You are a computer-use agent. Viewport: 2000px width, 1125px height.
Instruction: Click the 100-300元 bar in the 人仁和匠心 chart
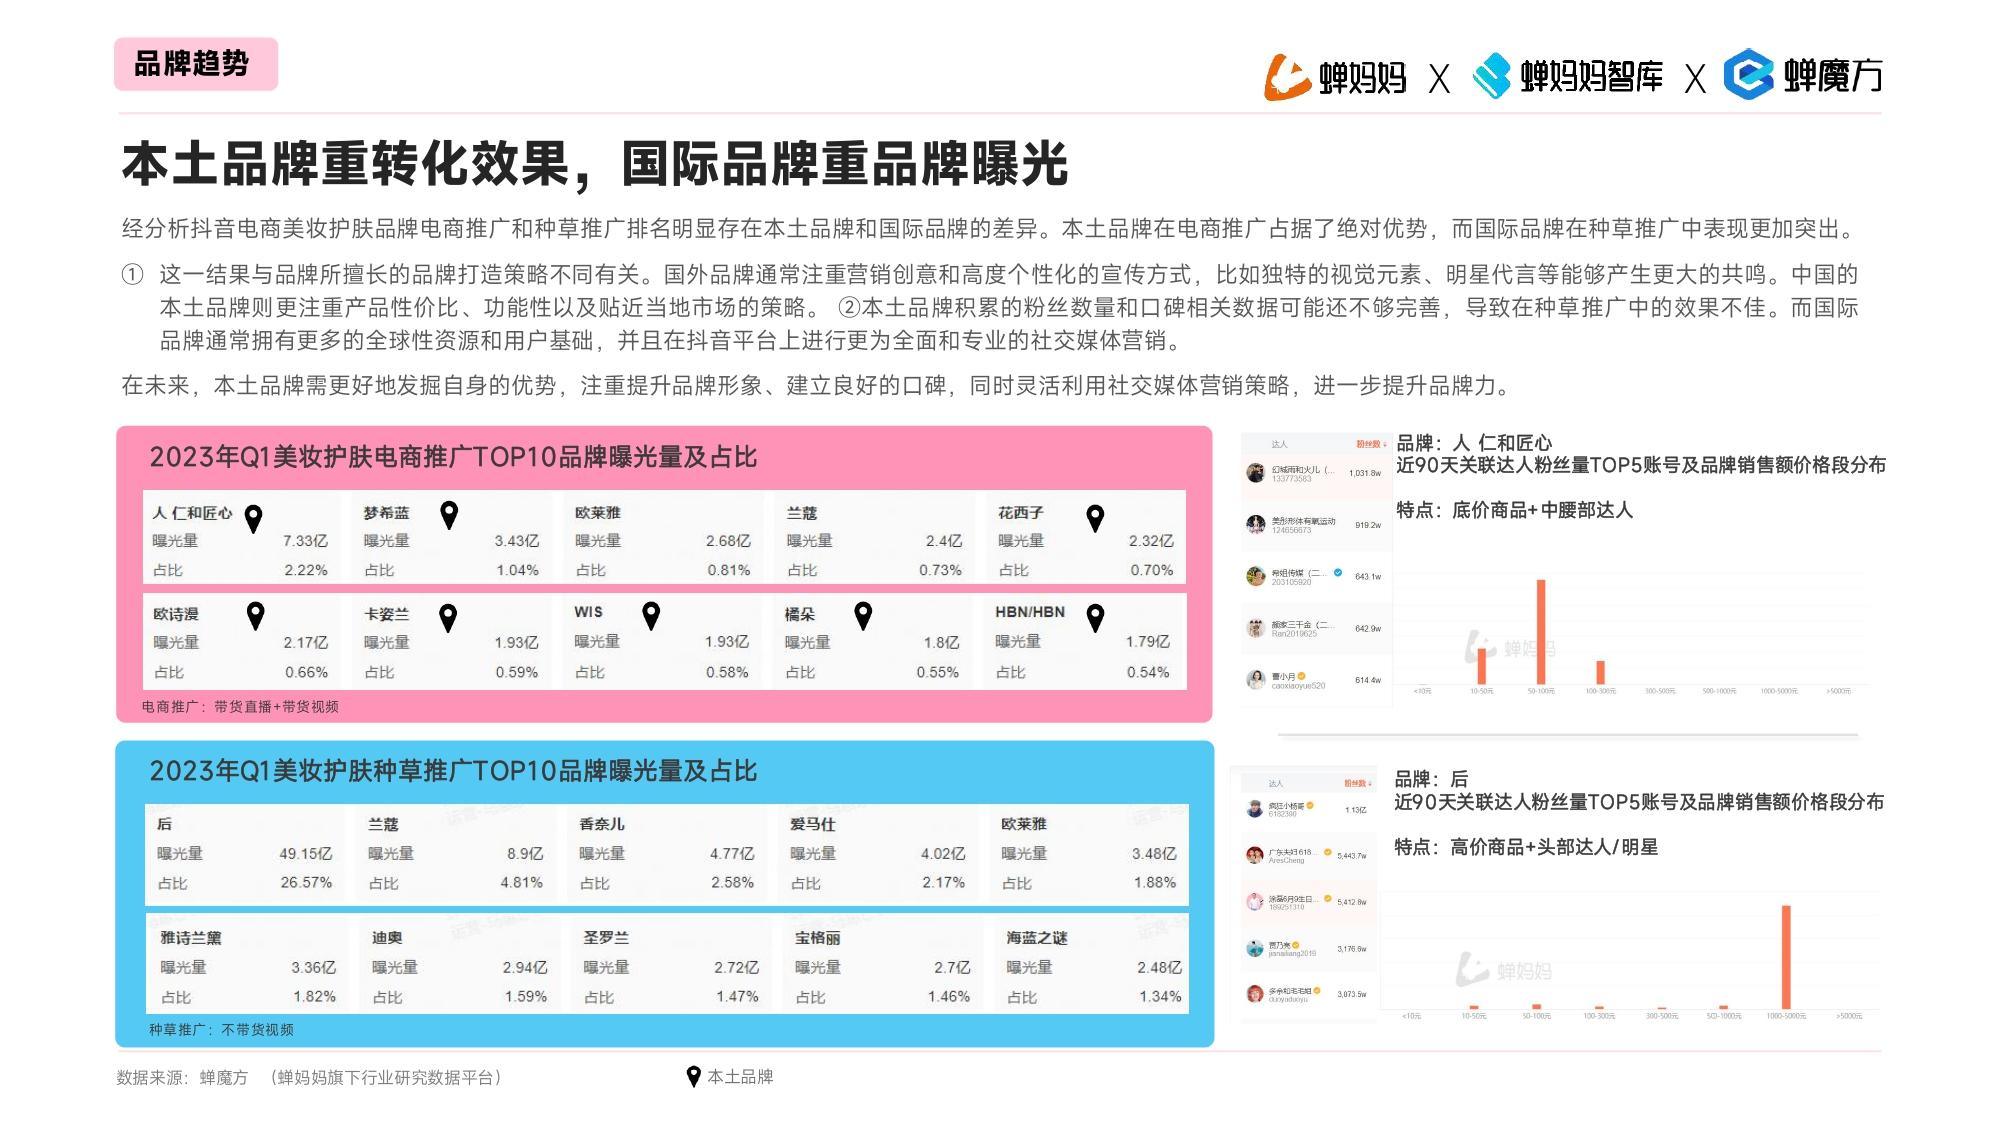[x=1600, y=673]
